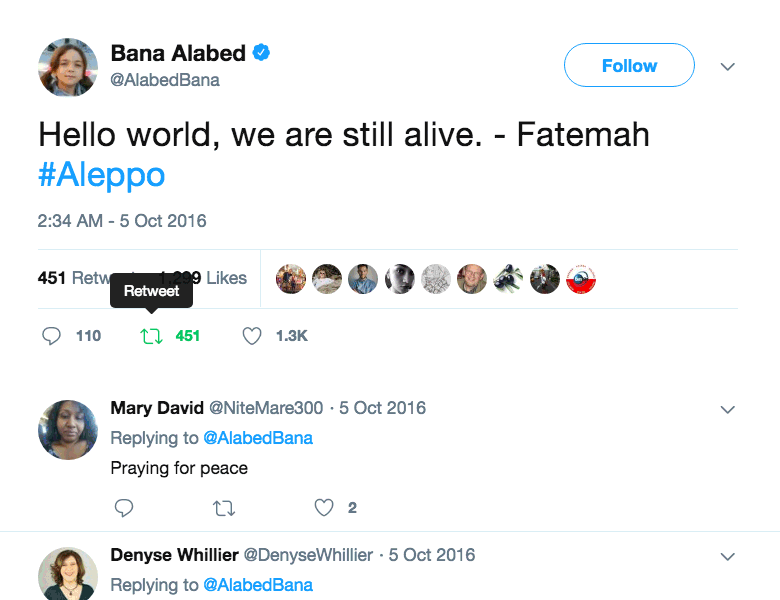Like the main Hello world tweet

[252, 336]
